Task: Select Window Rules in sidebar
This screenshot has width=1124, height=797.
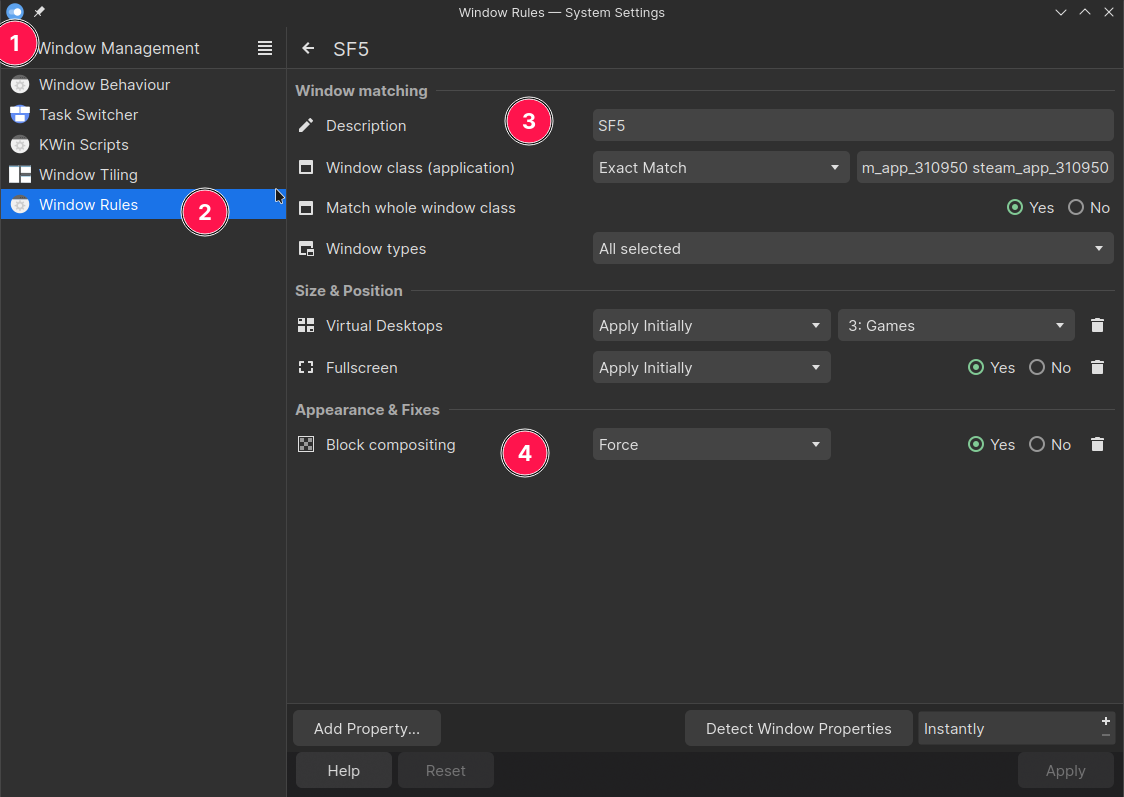Action: (x=143, y=205)
